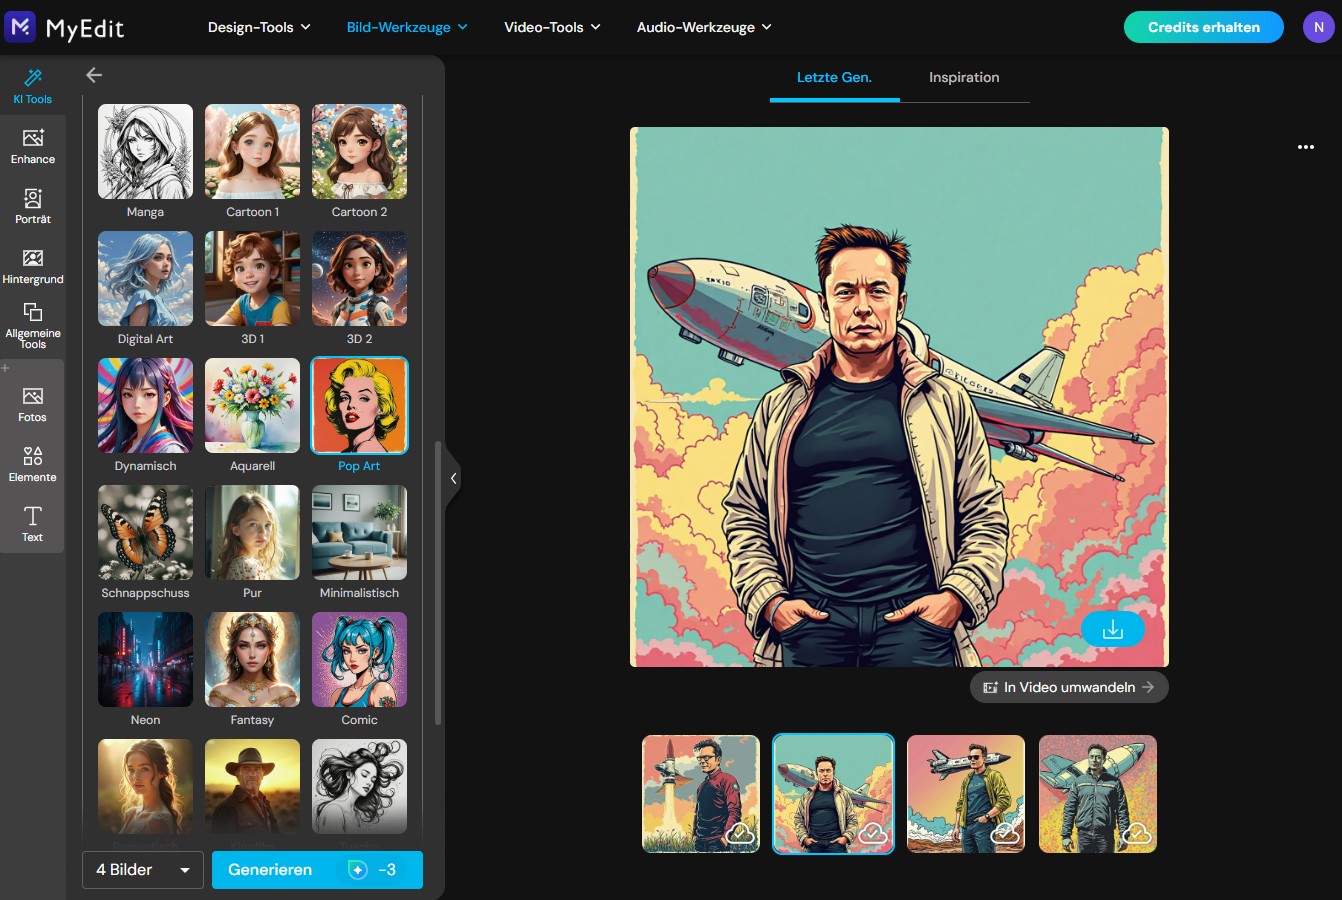
Task: Click the 'Credits erhalten' button
Action: click(1203, 27)
